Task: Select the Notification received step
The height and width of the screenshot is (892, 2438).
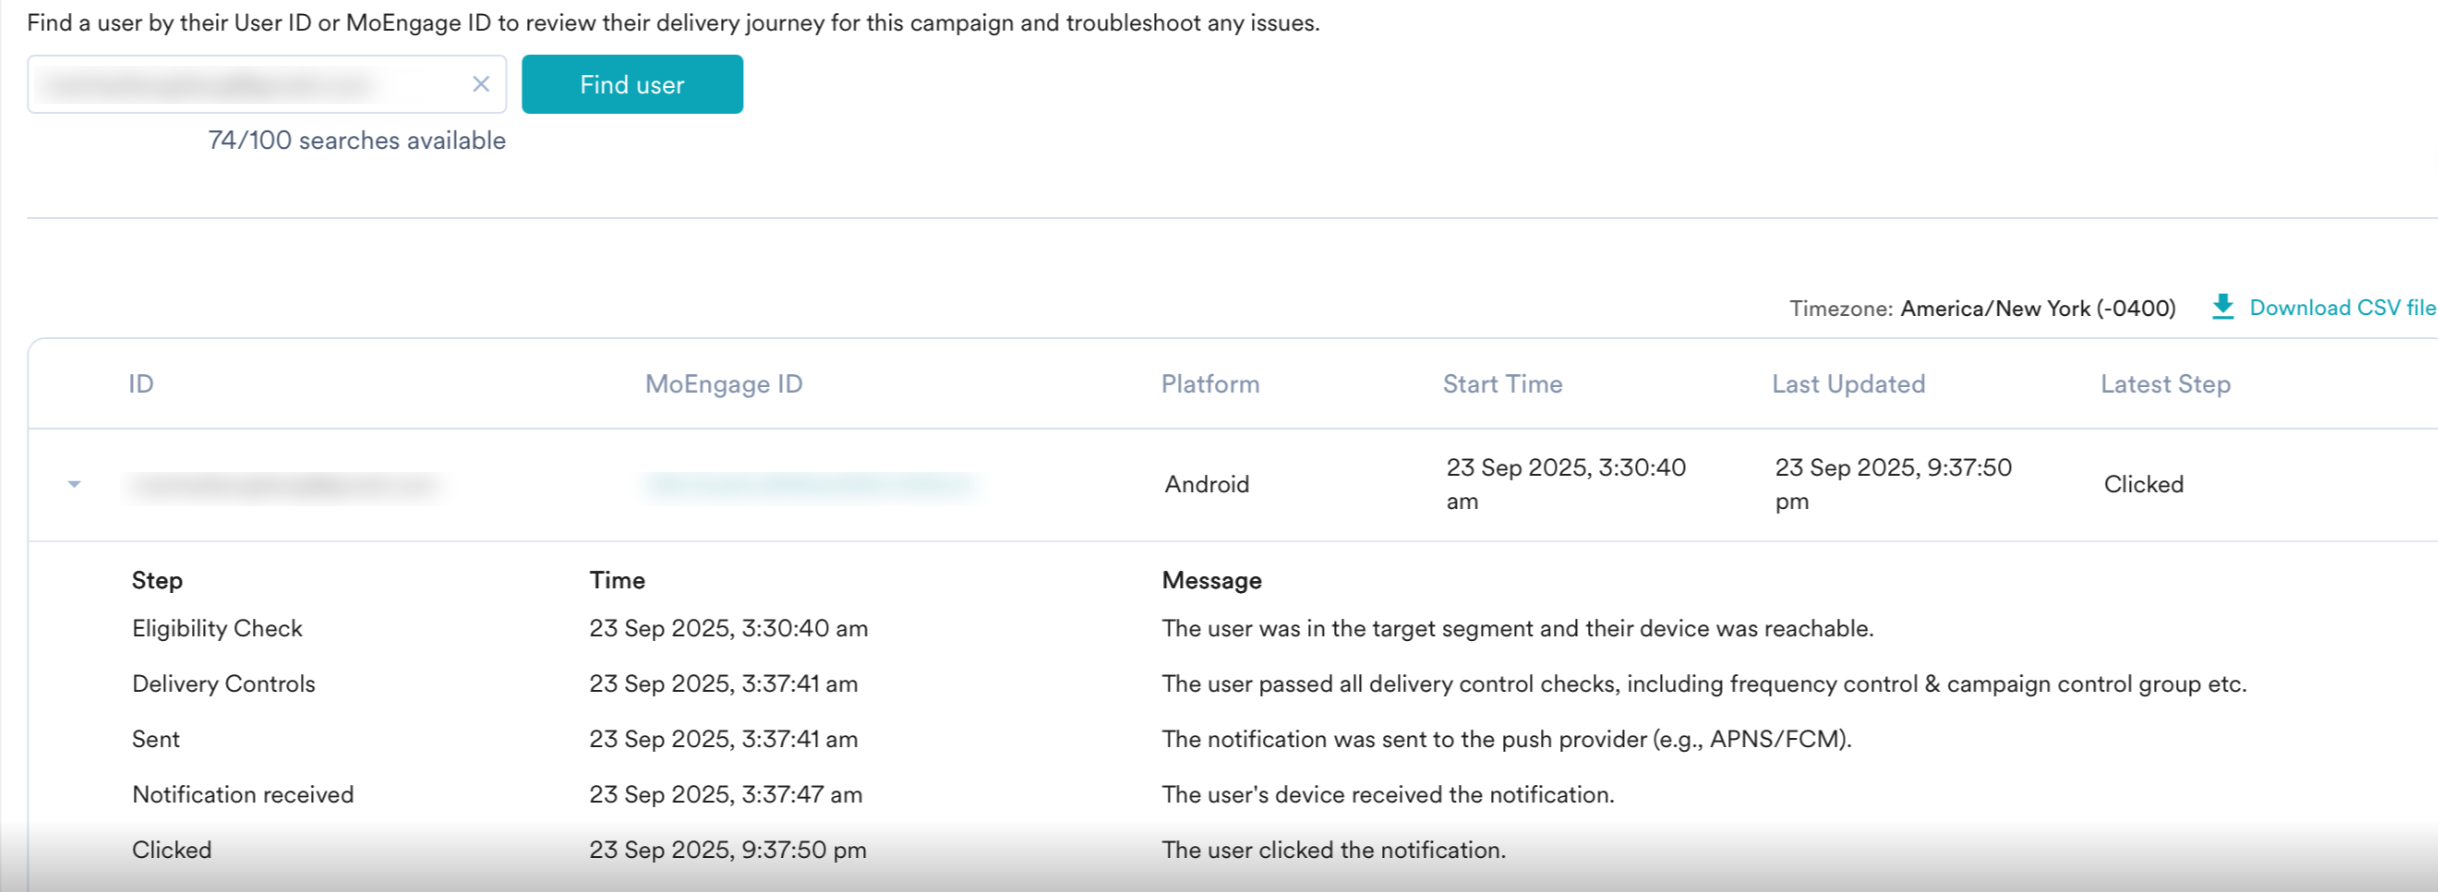Action: tap(243, 794)
